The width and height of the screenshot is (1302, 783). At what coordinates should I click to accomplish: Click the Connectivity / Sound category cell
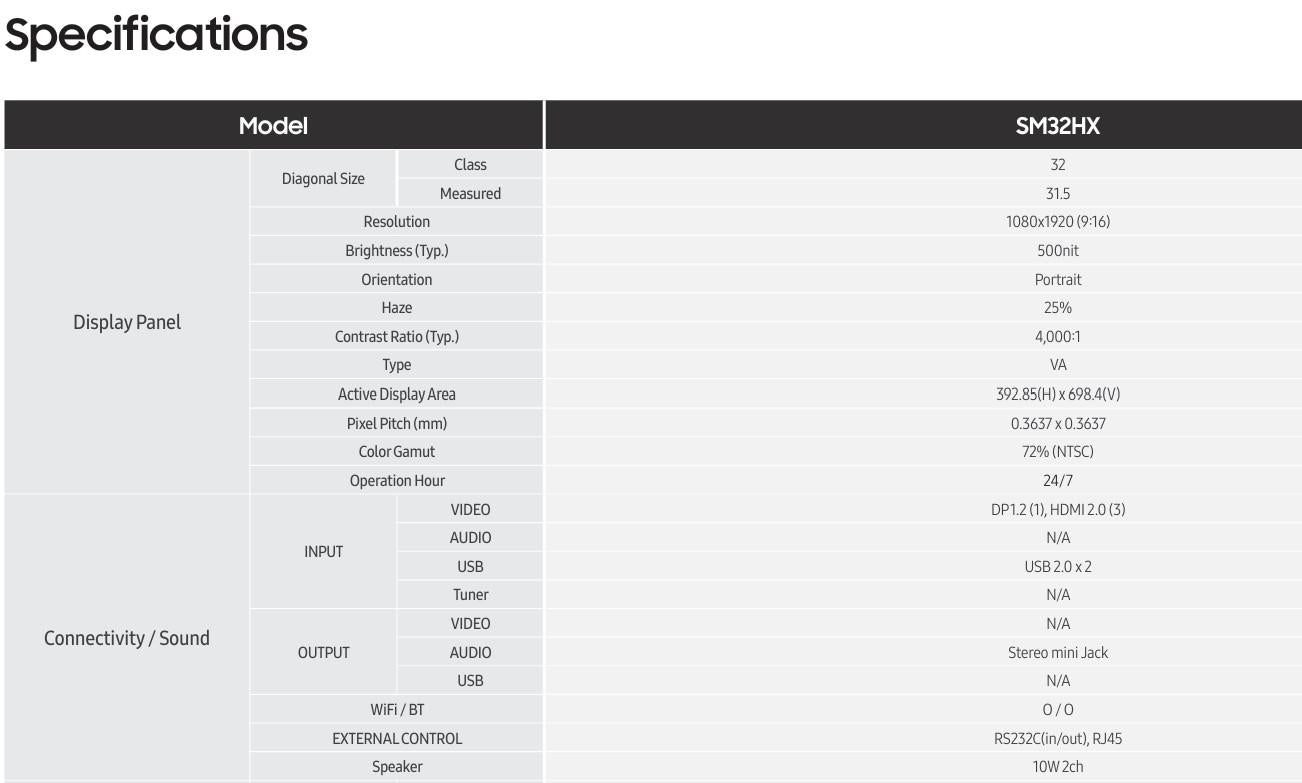click(x=127, y=638)
